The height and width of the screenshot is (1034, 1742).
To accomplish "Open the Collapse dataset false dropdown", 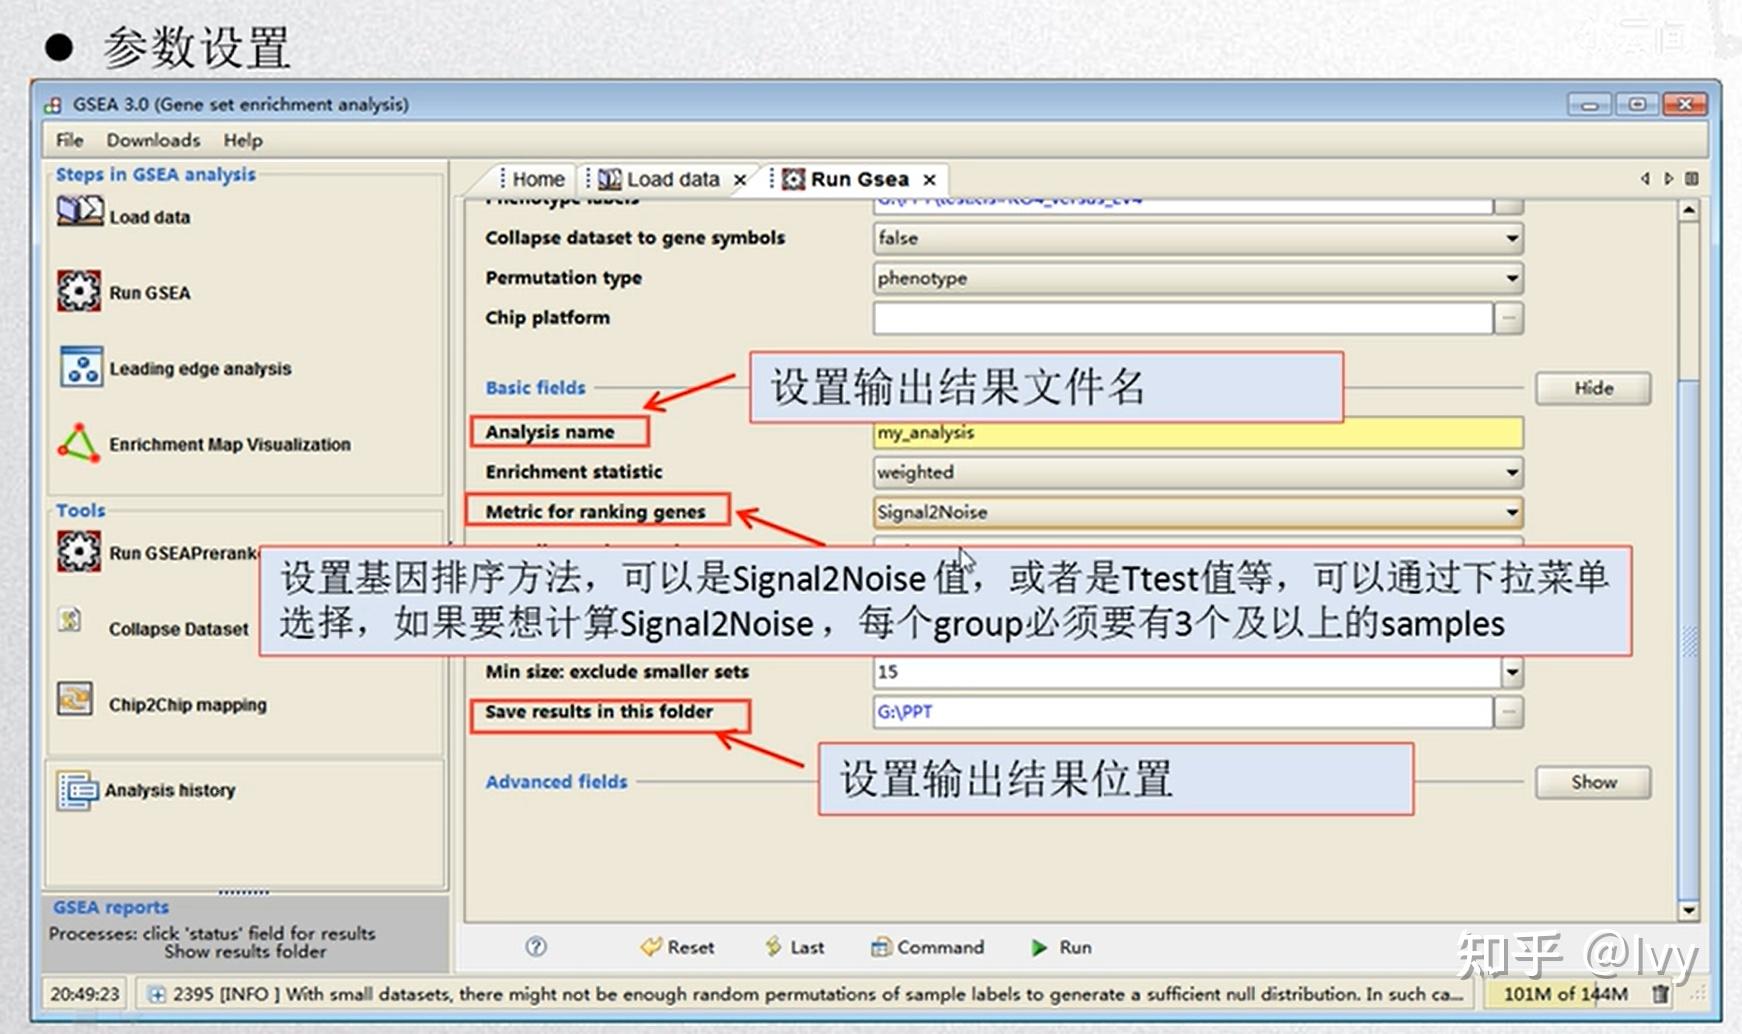I will point(1513,238).
